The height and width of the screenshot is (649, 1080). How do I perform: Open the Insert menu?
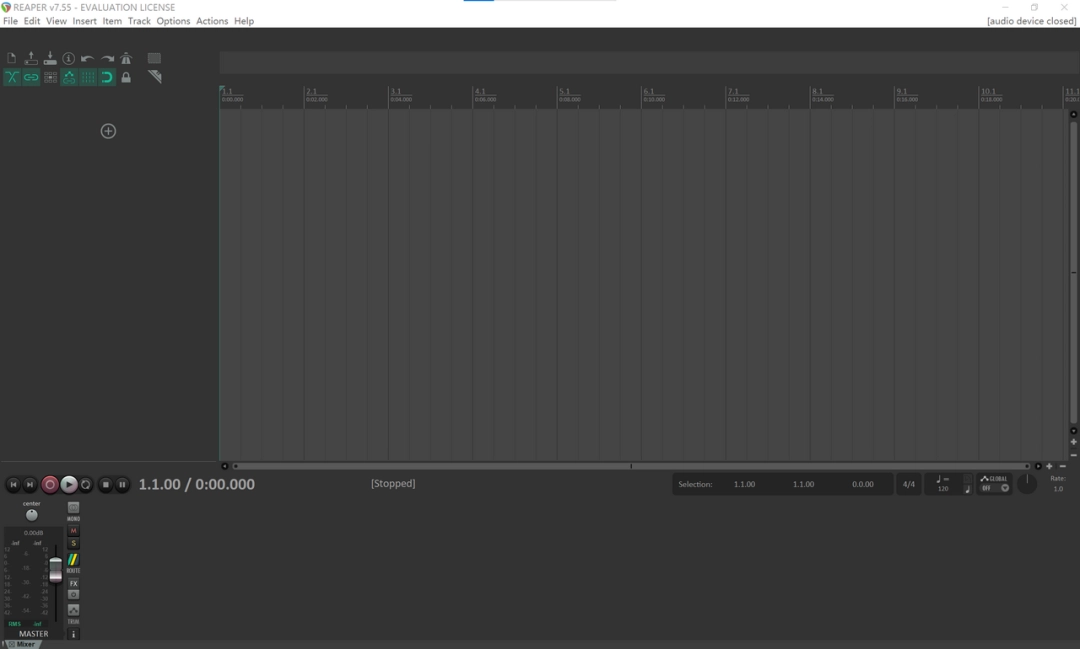pyautogui.click(x=84, y=21)
